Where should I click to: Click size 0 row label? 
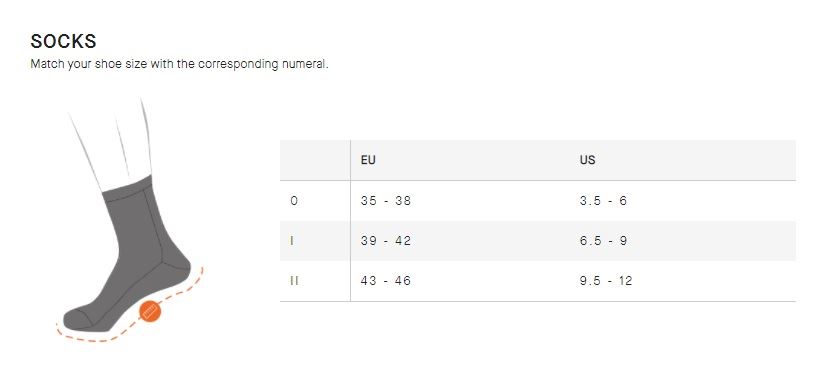[x=294, y=200]
